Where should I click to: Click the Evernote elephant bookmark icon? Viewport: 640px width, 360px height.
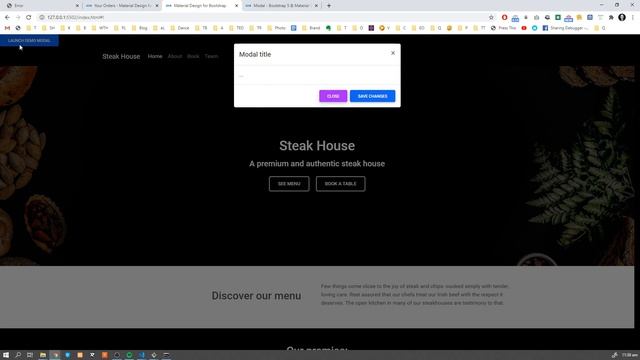tap(328, 28)
